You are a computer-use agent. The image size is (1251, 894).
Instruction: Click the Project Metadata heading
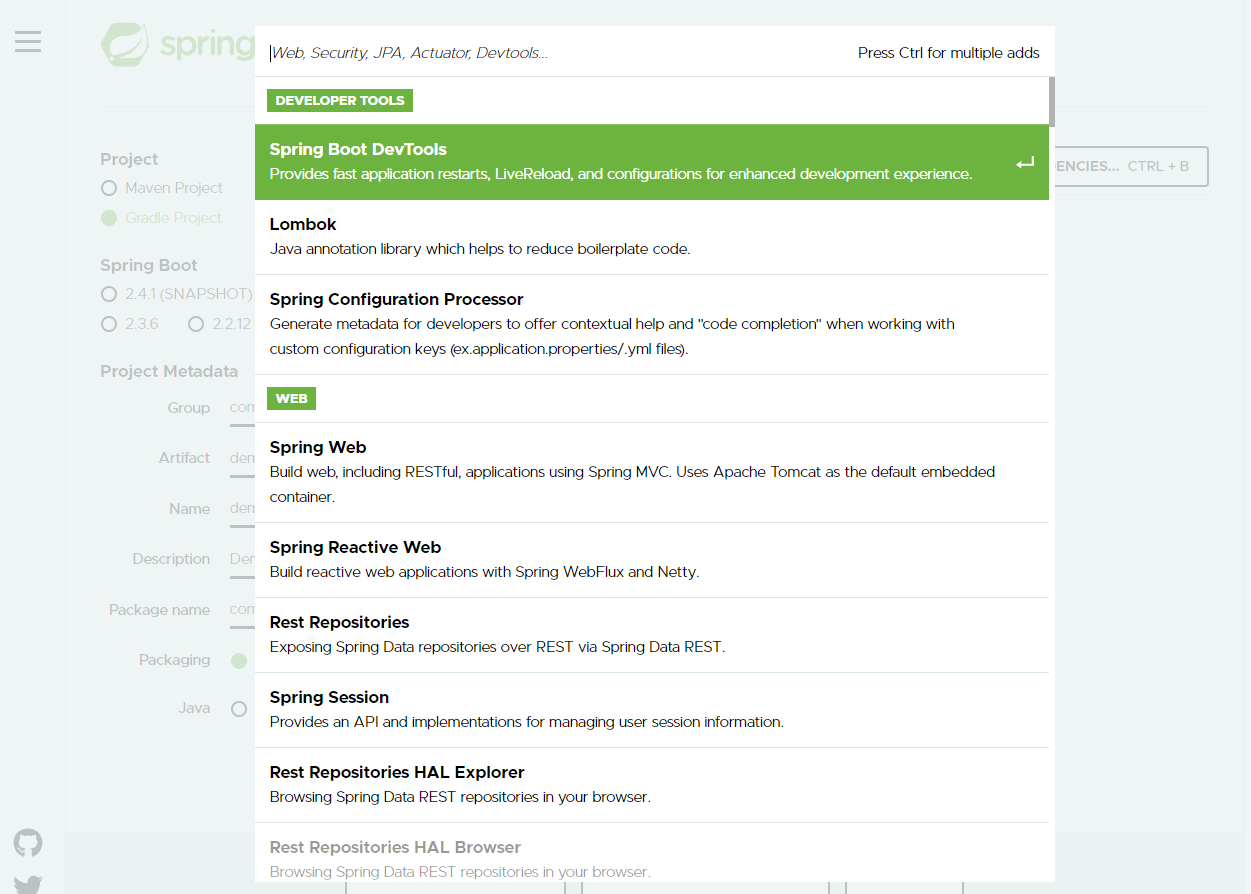pyautogui.click(x=169, y=371)
